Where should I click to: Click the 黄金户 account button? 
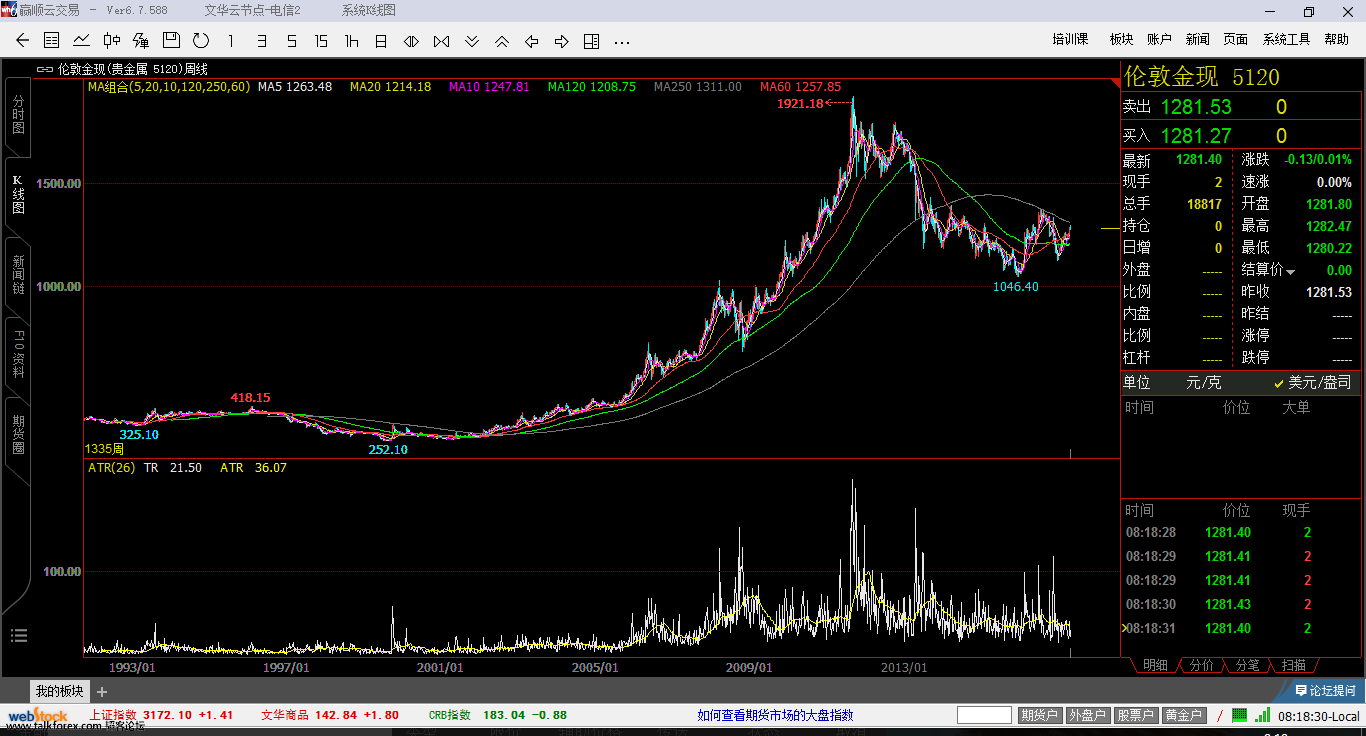[x=1184, y=715]
